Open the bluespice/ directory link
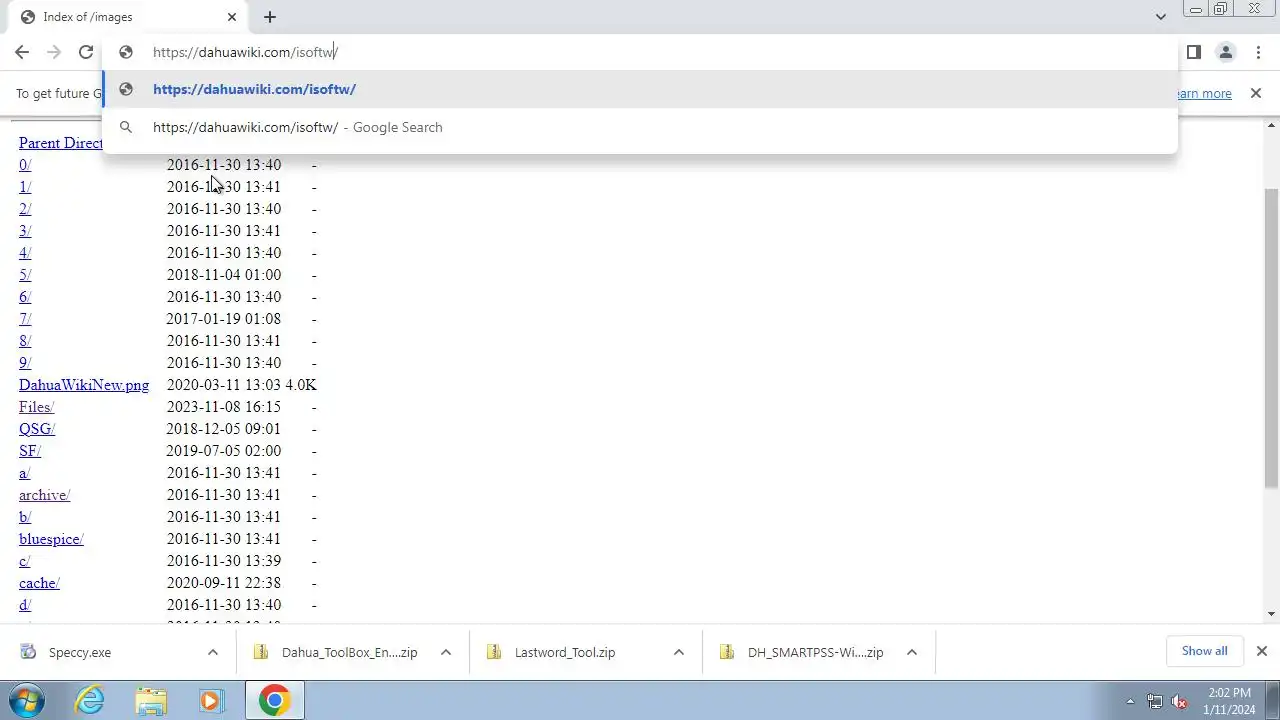The image size is (1280, 720). tap(51, 539)
